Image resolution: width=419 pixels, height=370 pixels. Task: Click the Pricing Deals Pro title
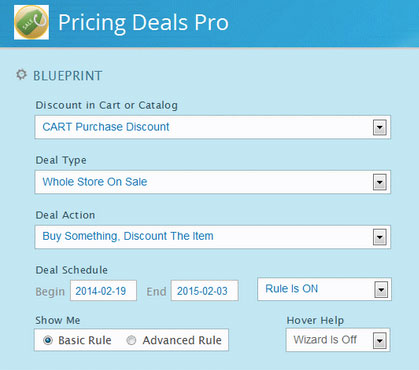point(143,23)
